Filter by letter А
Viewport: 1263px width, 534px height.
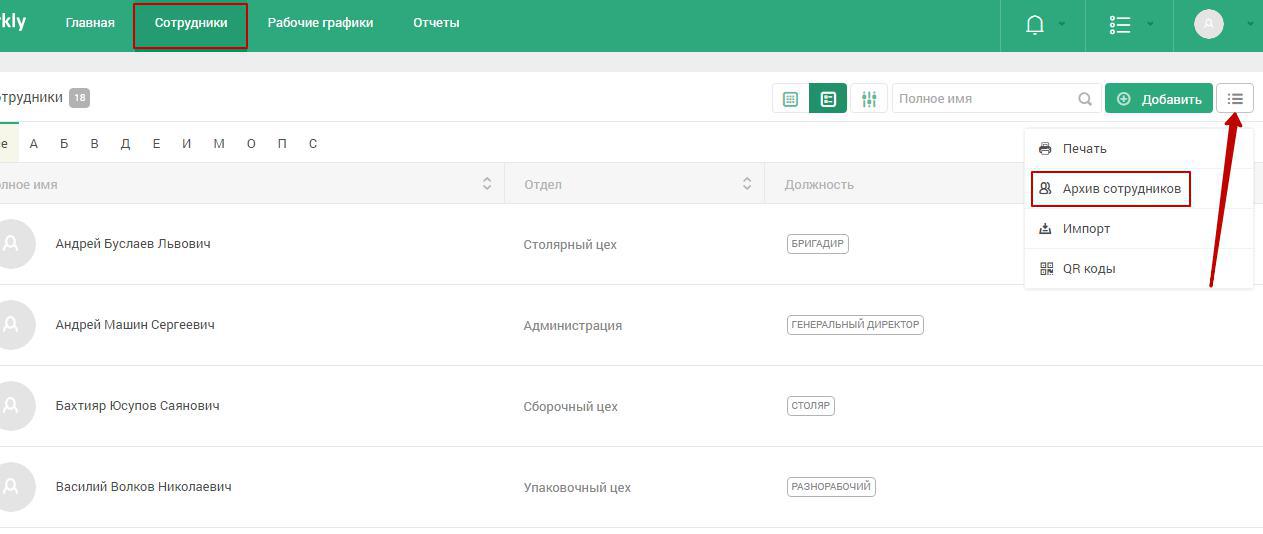(34, 144)
